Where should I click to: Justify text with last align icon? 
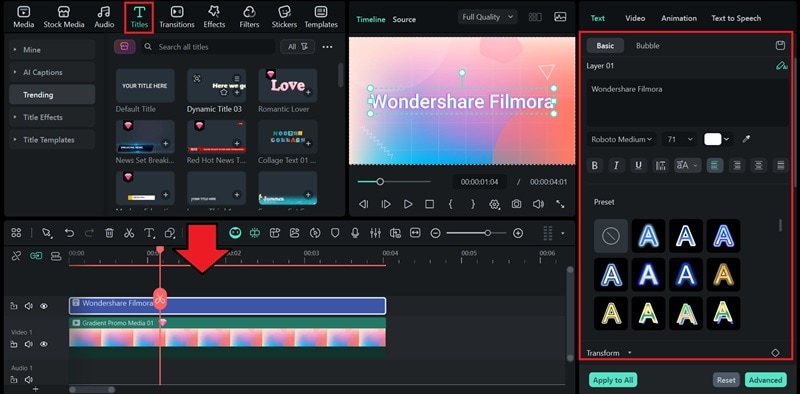[780, 165]
